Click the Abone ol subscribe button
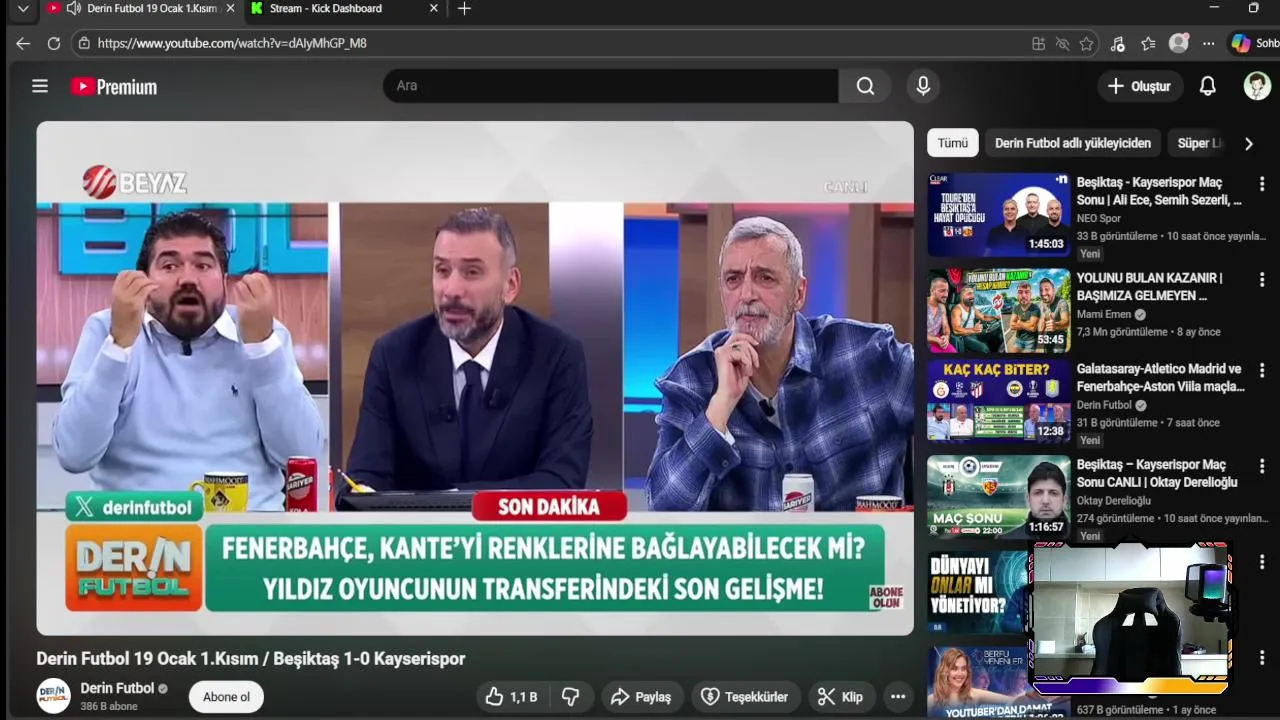 [226, 697]
